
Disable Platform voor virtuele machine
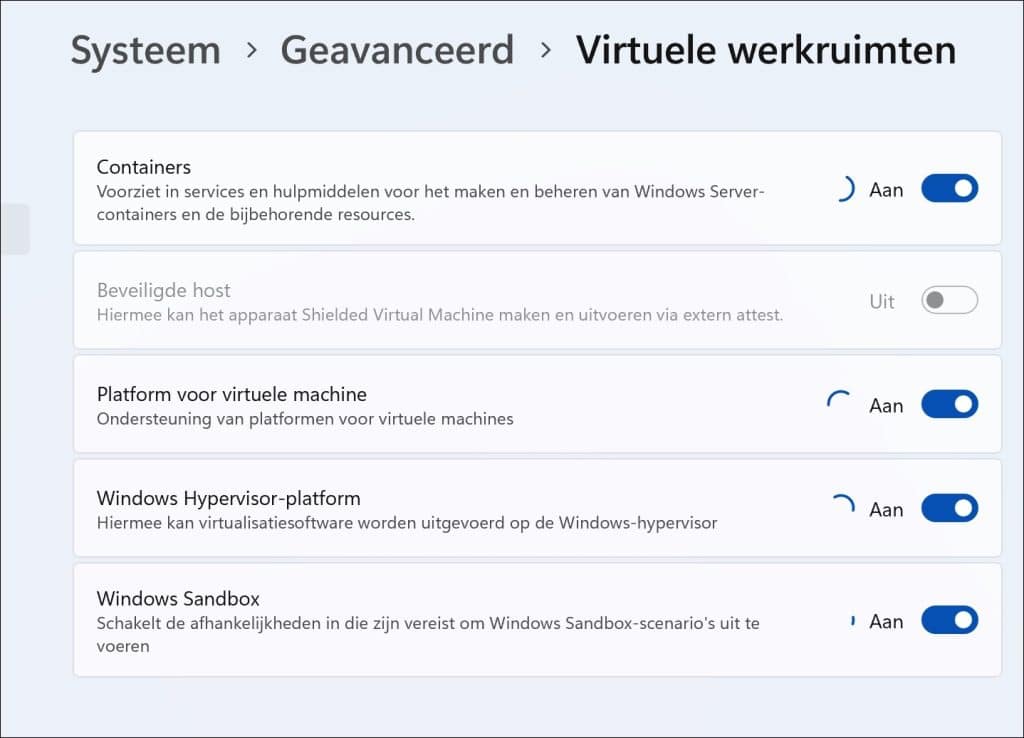click(x=948, y=404)
